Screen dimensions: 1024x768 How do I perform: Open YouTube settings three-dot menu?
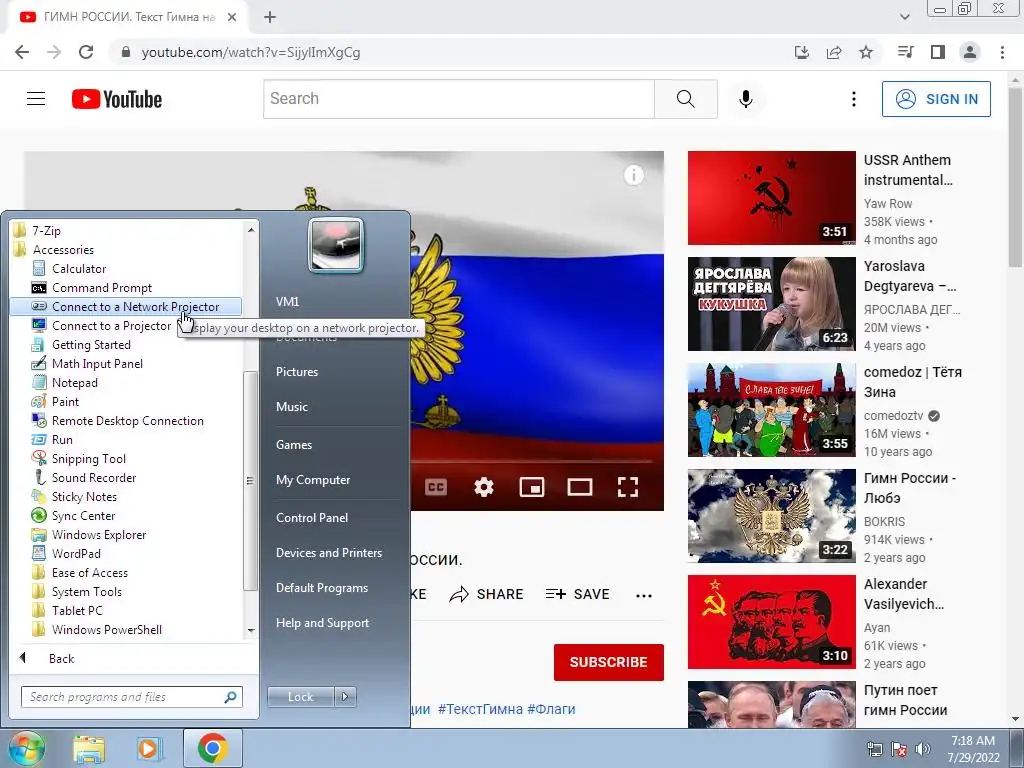[854, 99]
